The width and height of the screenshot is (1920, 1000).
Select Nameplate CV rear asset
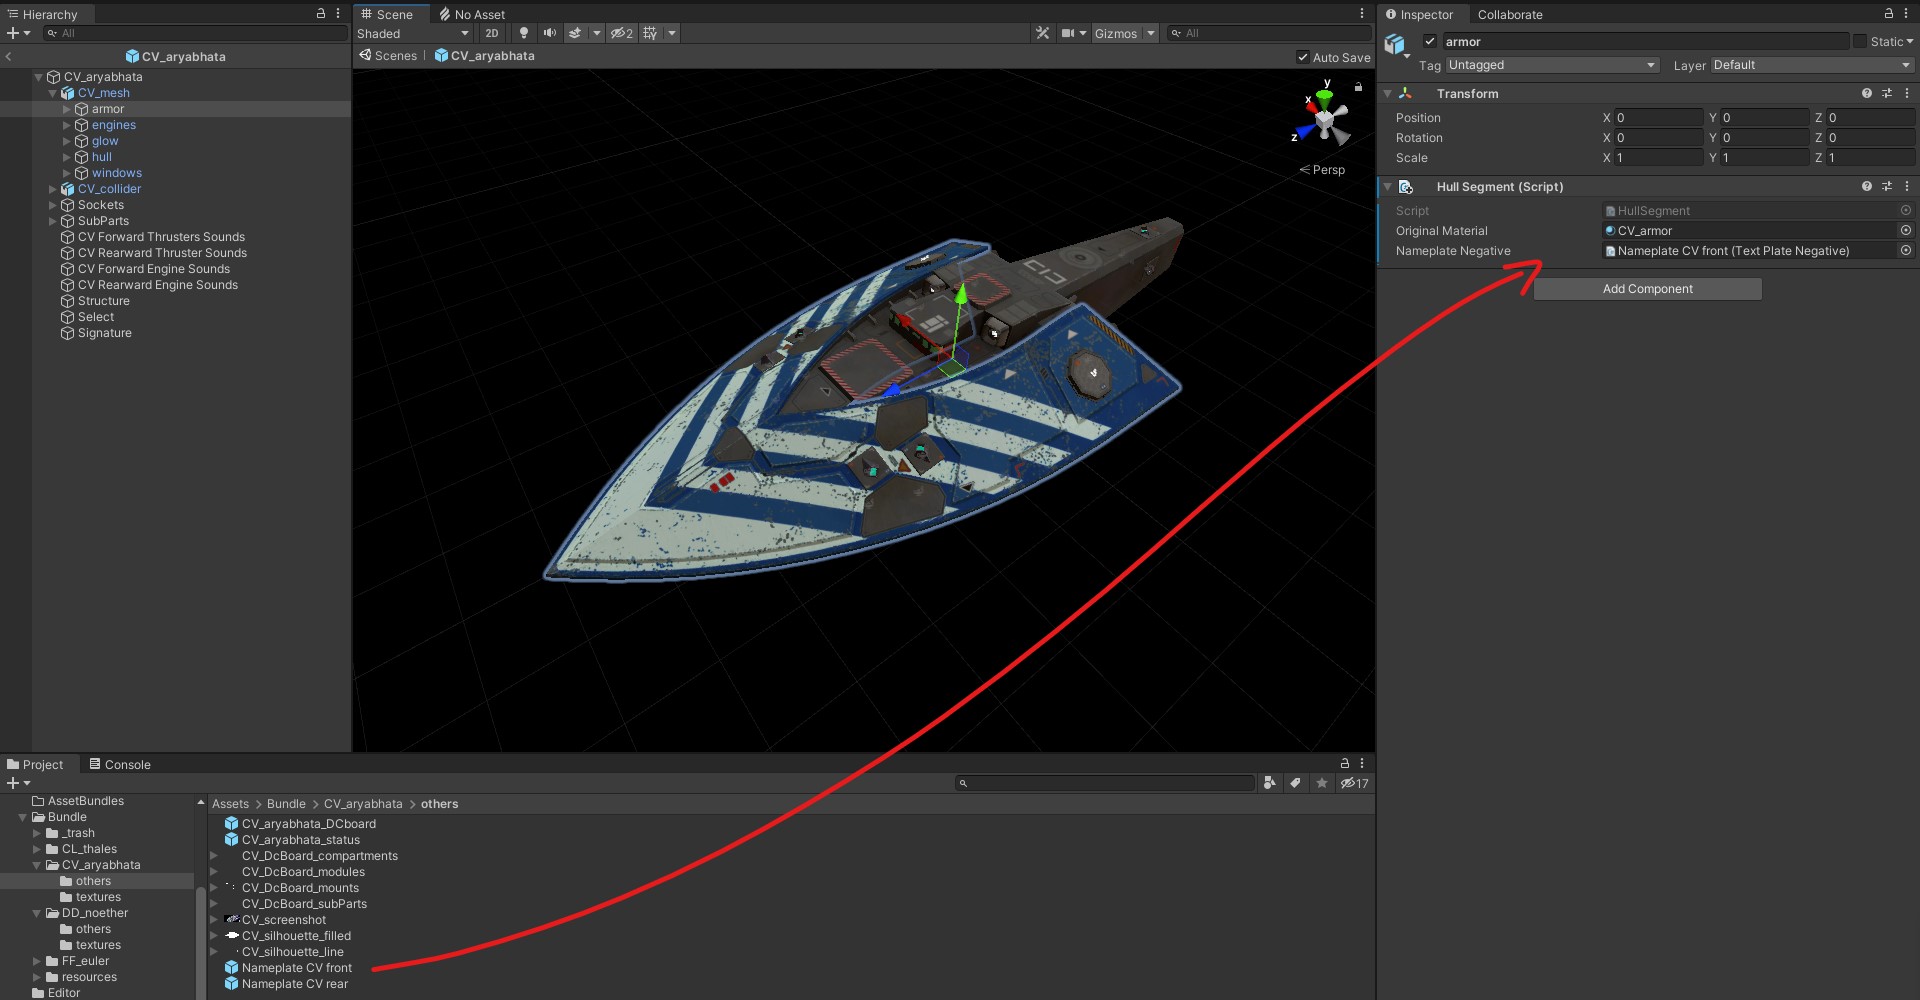[x=294, y=984]
